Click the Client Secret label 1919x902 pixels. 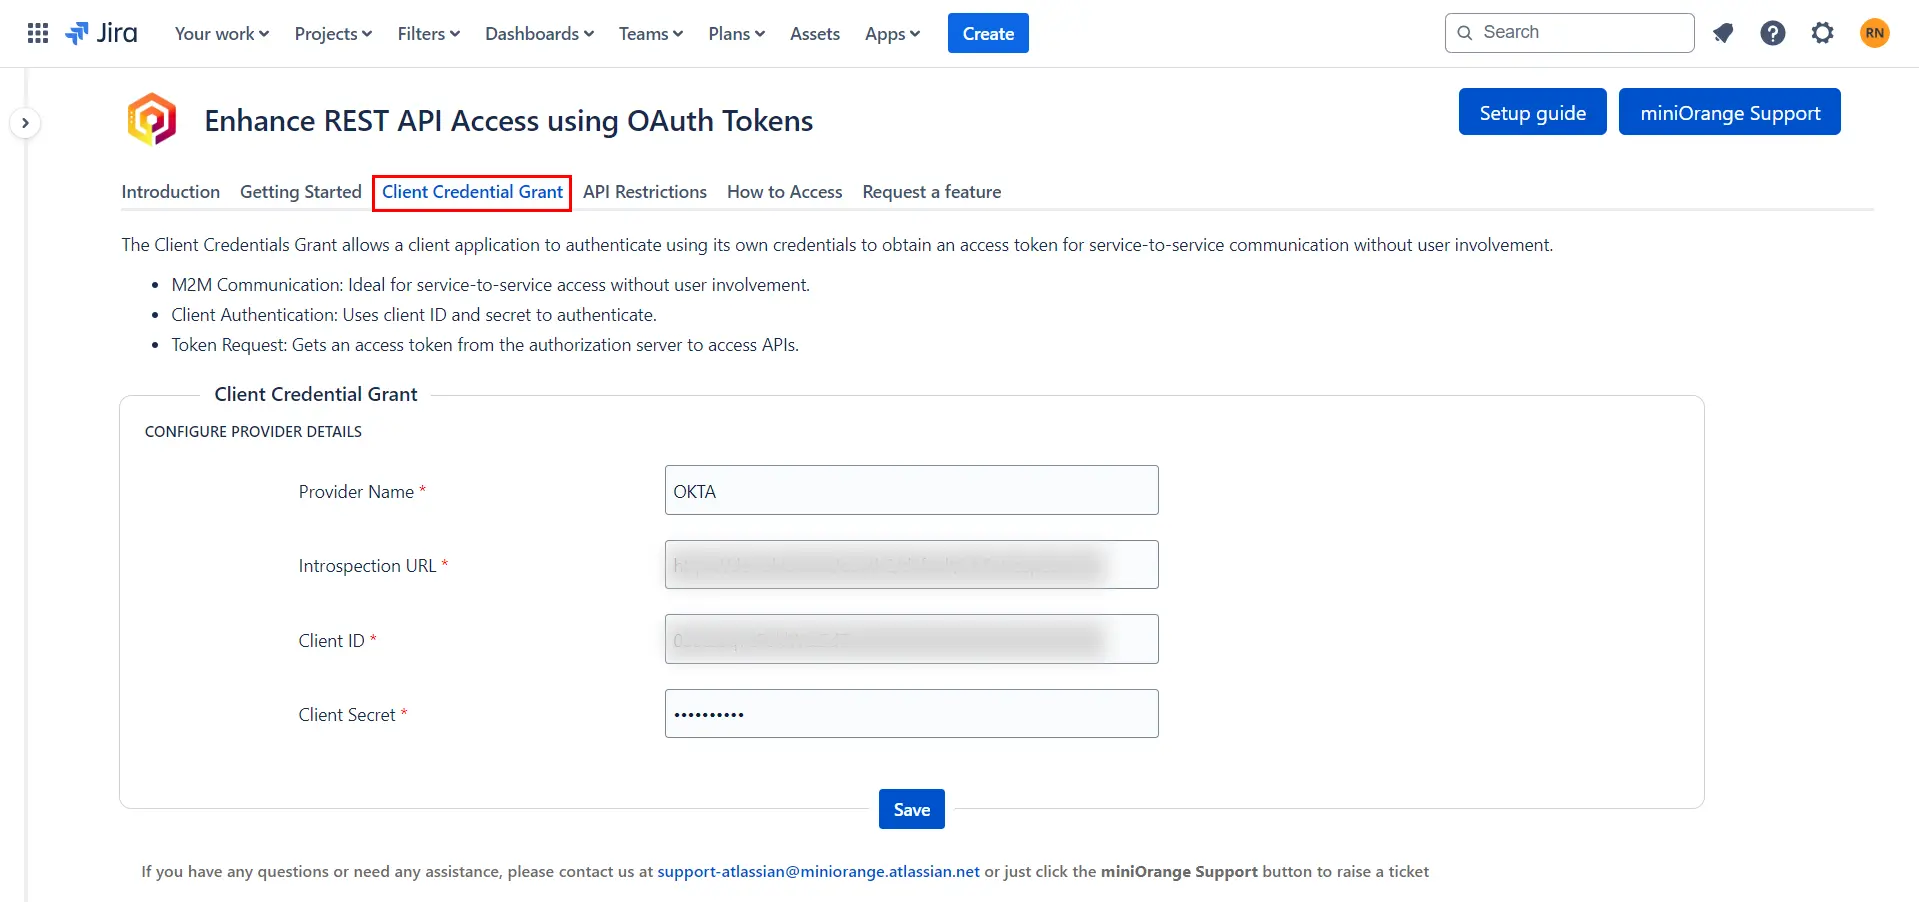353,715
